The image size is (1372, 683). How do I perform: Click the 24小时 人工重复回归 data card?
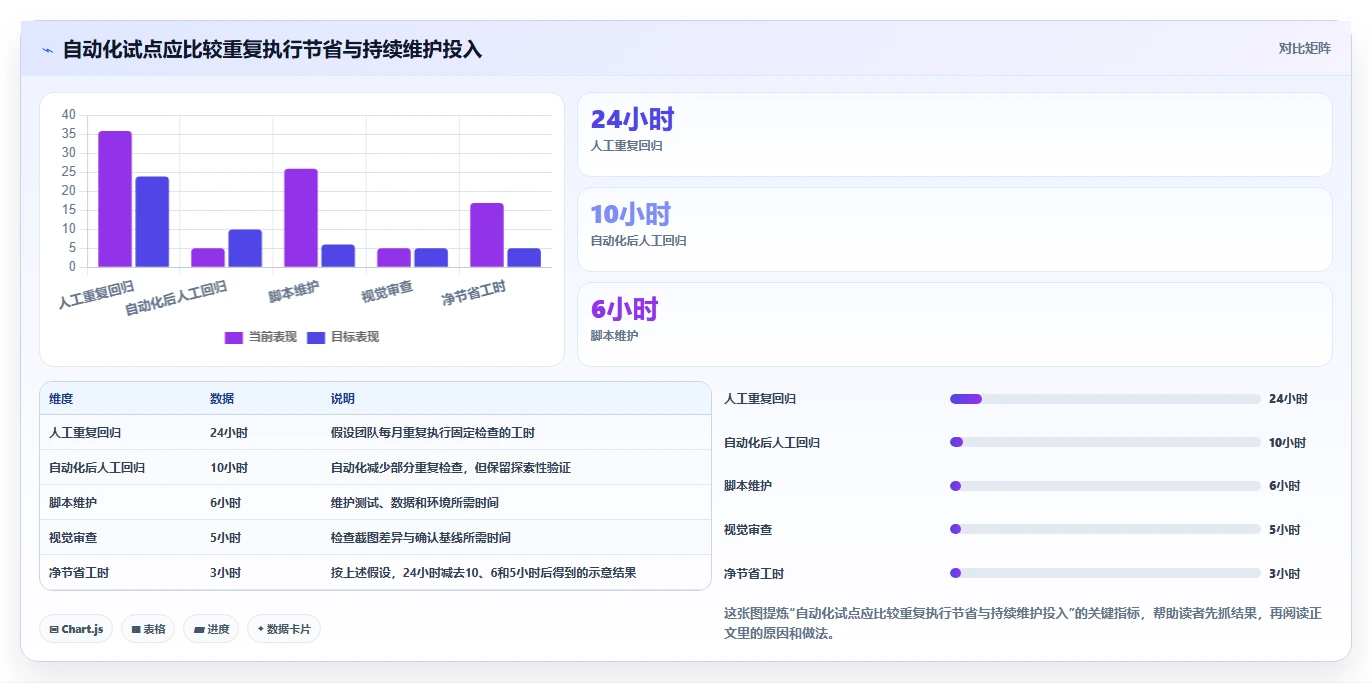tap(955, 135)
